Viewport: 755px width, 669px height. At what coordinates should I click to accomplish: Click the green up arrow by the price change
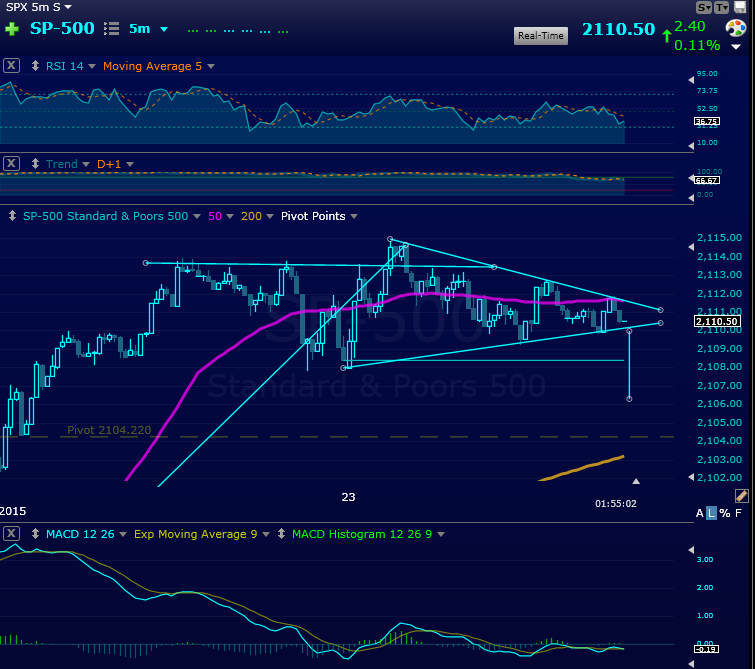[x=667, y=36]
